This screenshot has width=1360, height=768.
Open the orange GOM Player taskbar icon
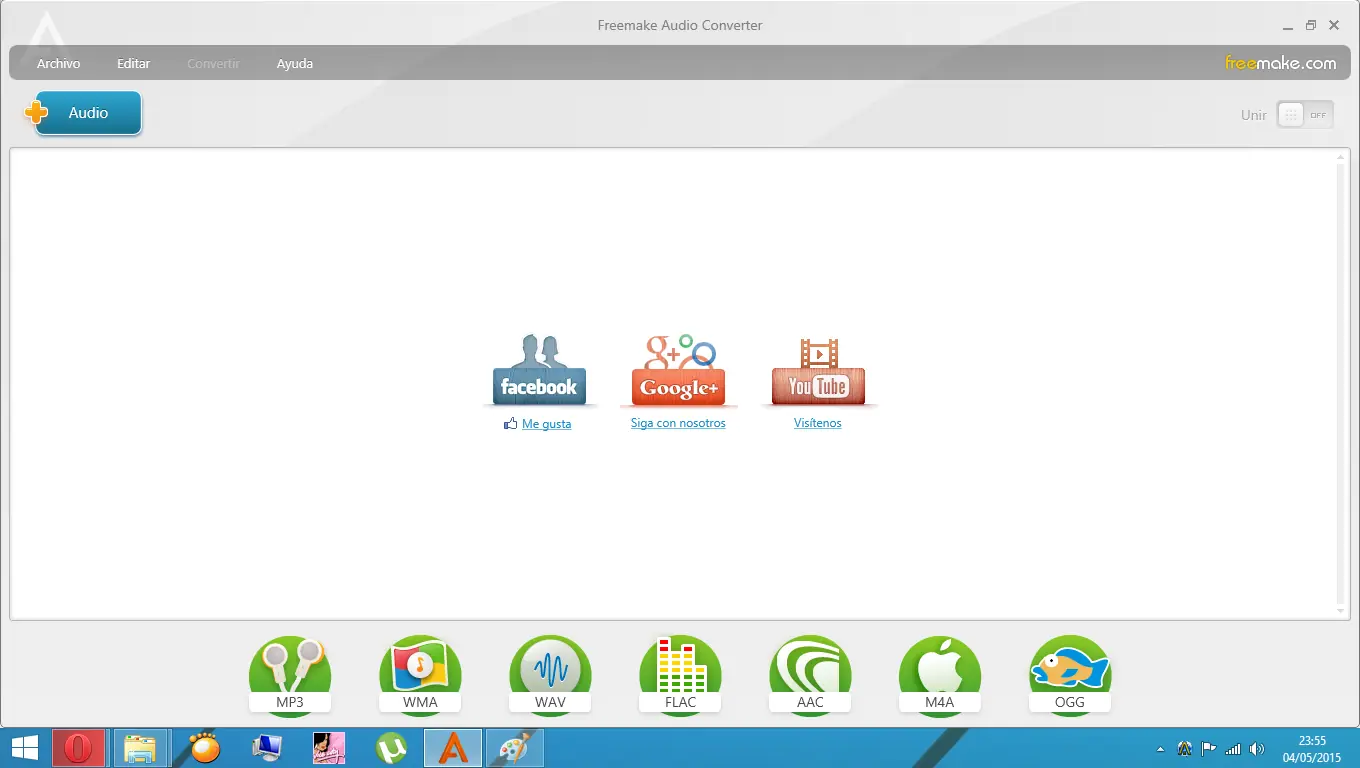click(205, 748)
